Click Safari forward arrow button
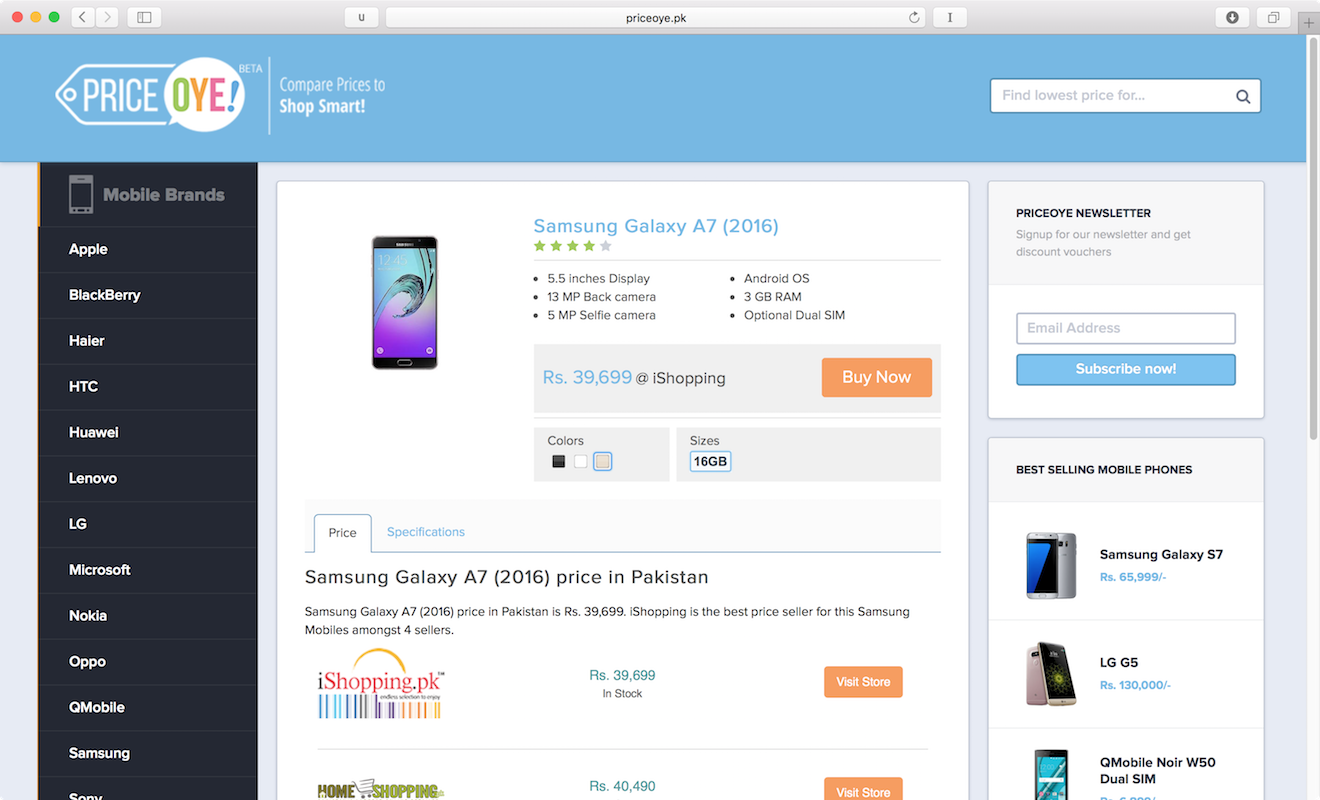 click(107, 17)
